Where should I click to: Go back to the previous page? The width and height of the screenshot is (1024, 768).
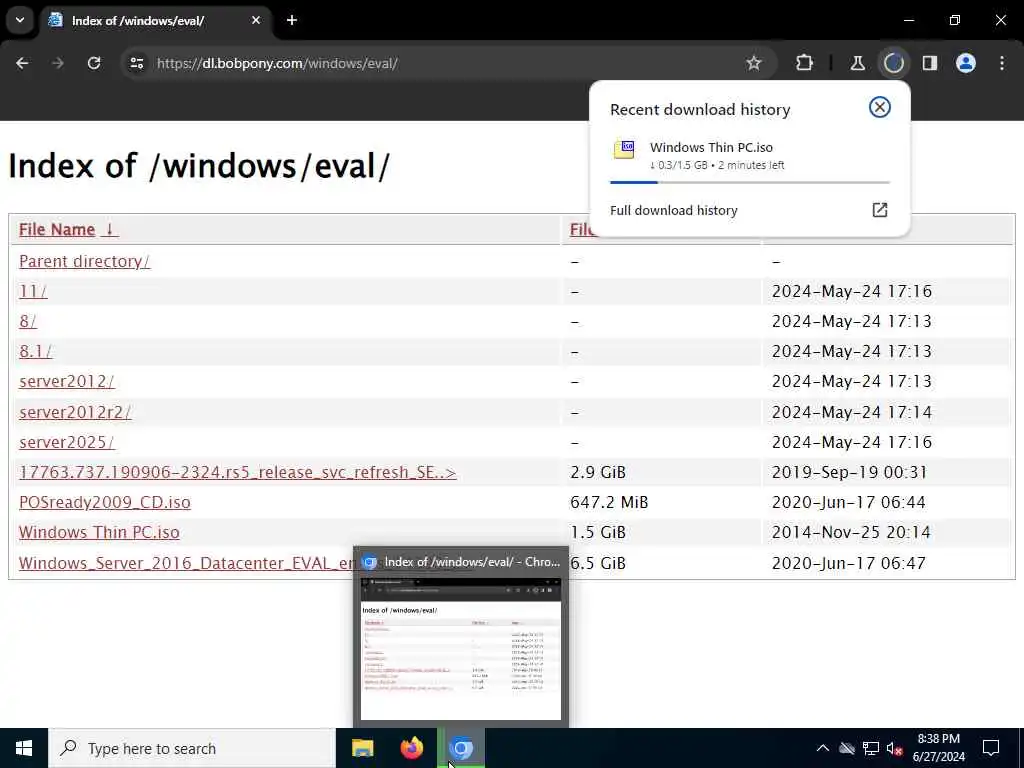[22, 63]
